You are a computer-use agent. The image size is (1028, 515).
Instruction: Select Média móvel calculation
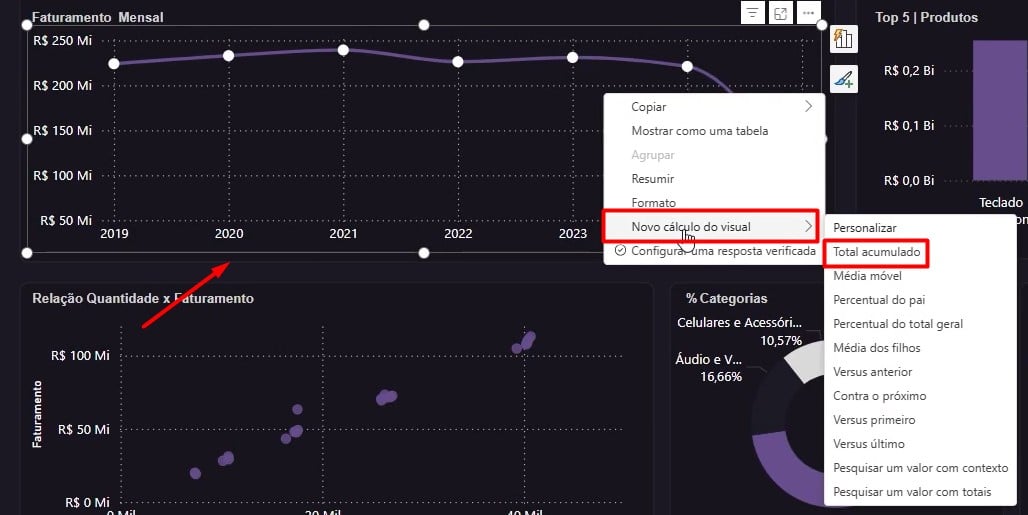click(920, 276)
